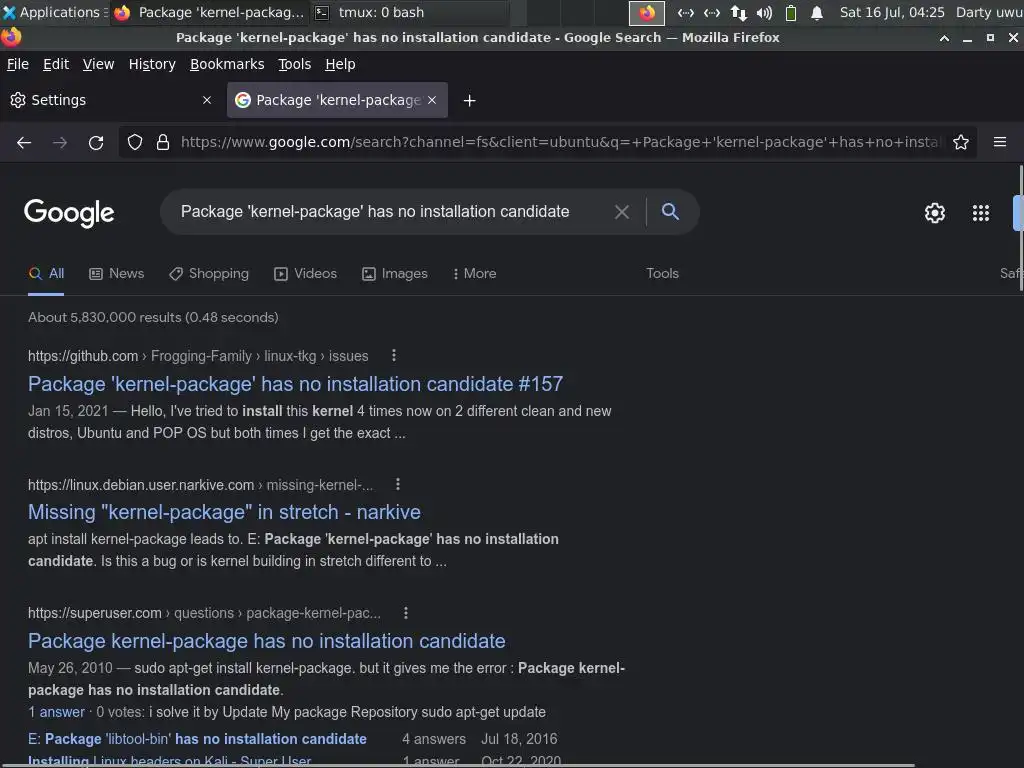Switch to News results
The width and height of the screenshot is (1024, 768).
(116, 274)
